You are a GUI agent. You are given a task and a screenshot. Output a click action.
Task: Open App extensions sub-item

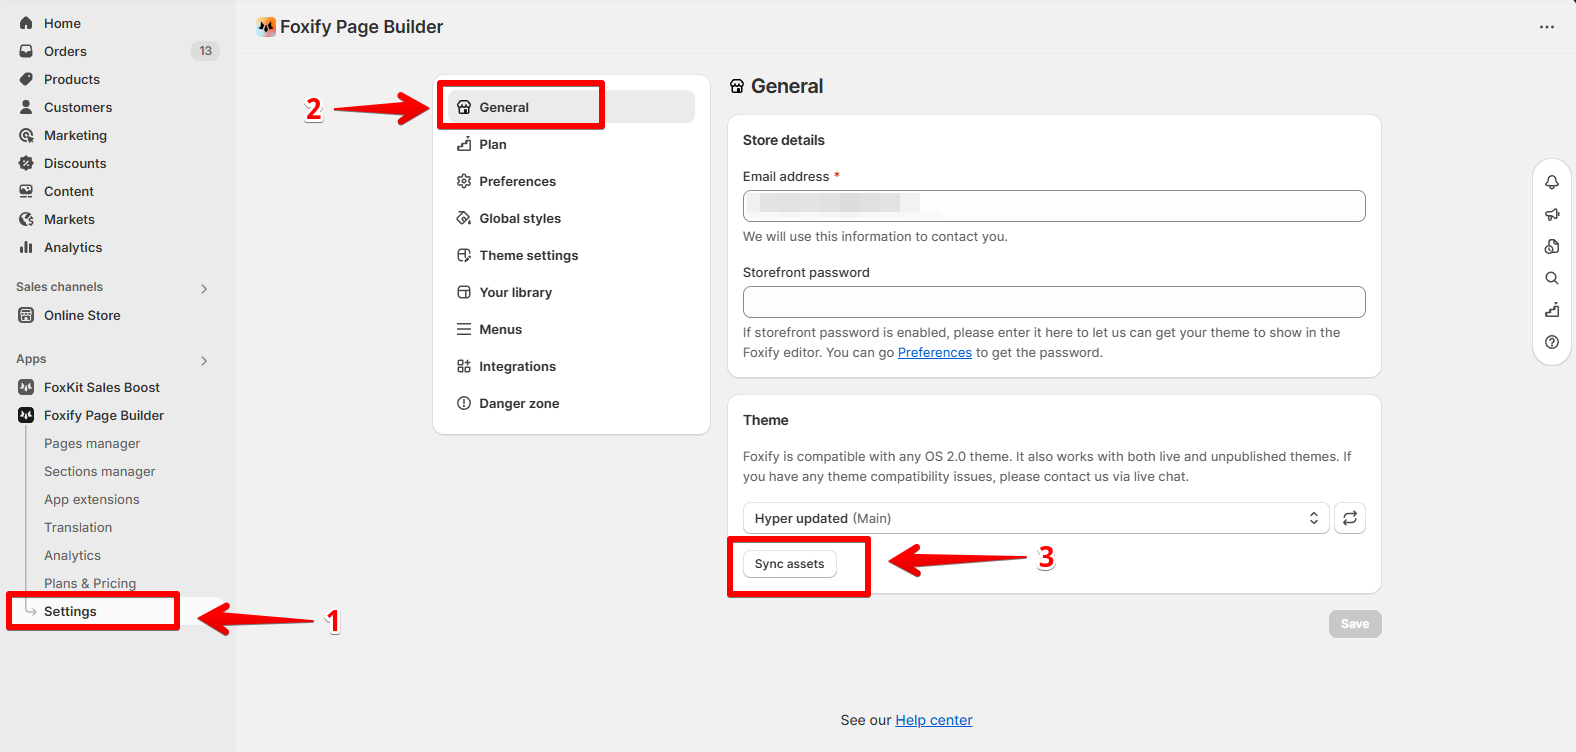(x=91, y=499)
